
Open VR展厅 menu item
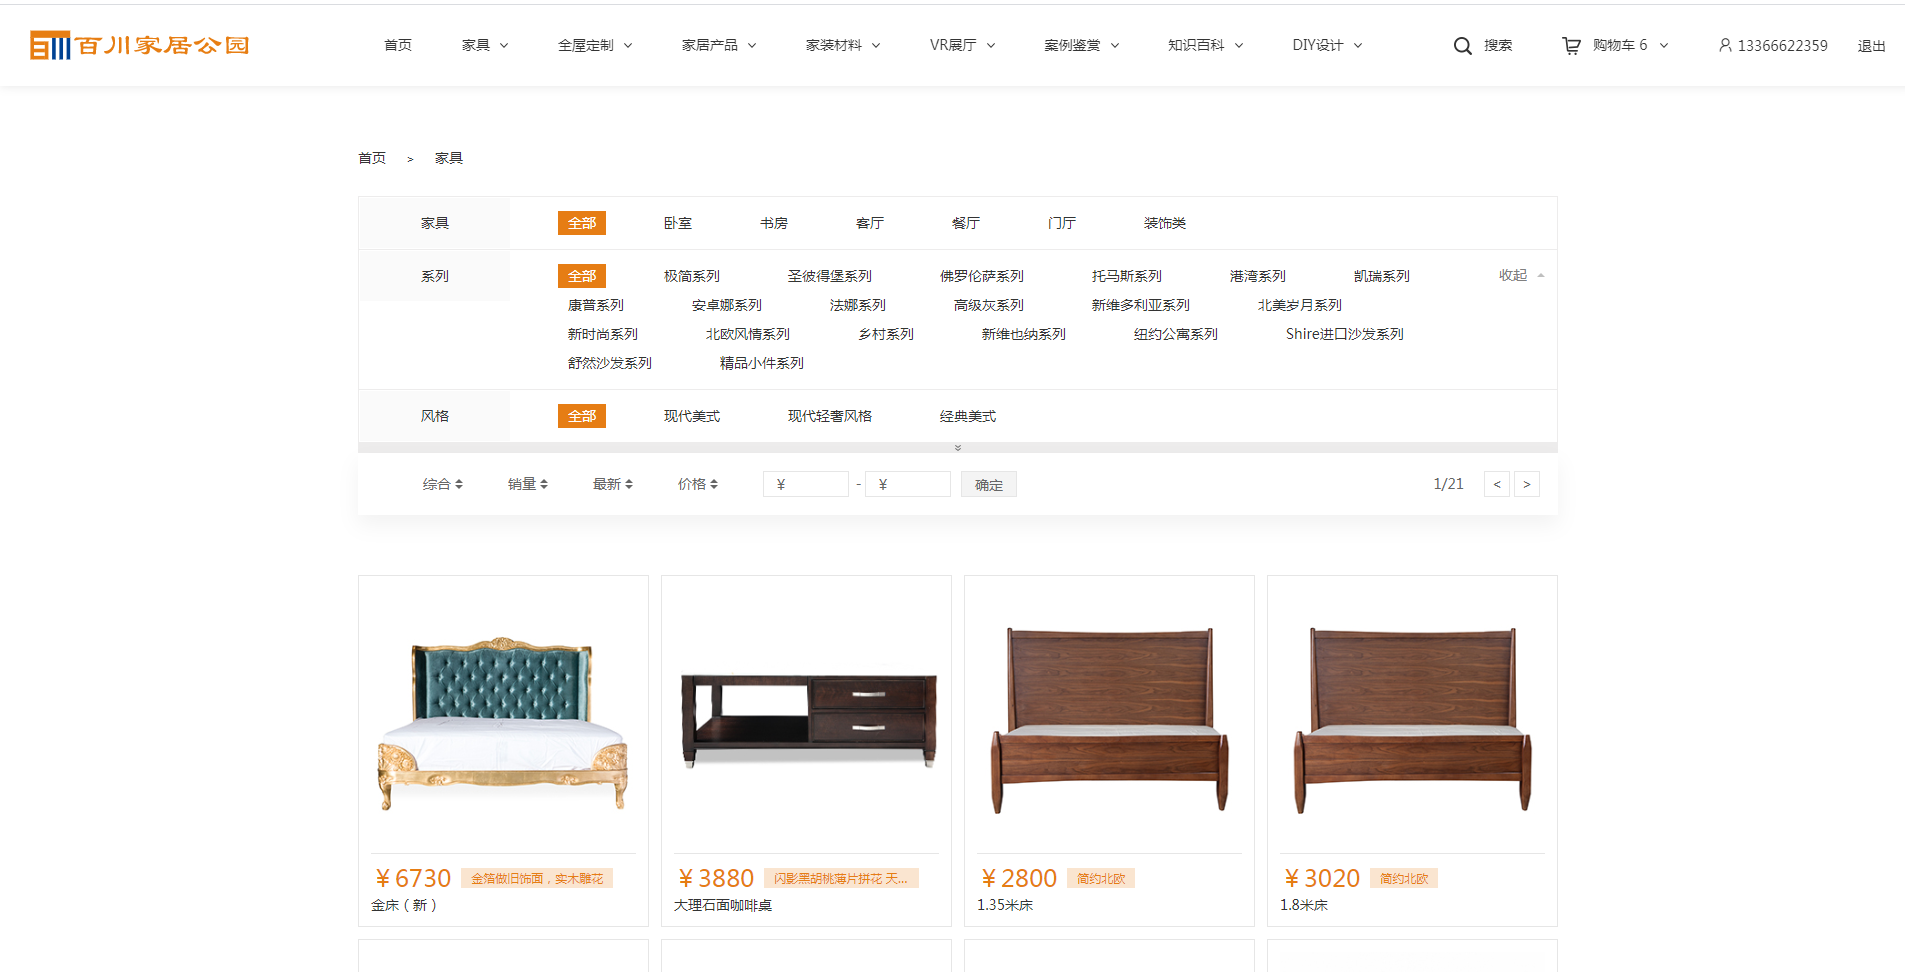coord(962,45)
